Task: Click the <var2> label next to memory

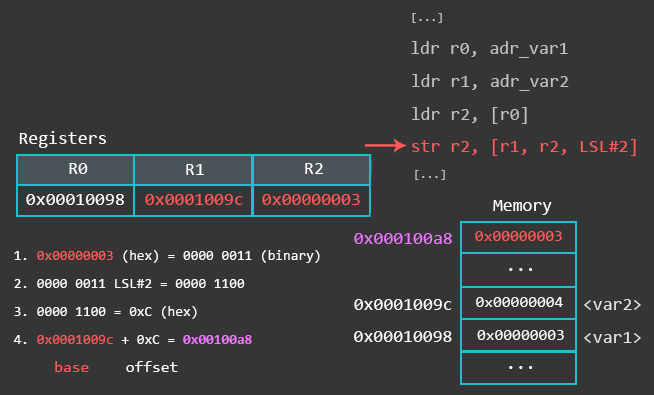Action: (x=612, y=305)
